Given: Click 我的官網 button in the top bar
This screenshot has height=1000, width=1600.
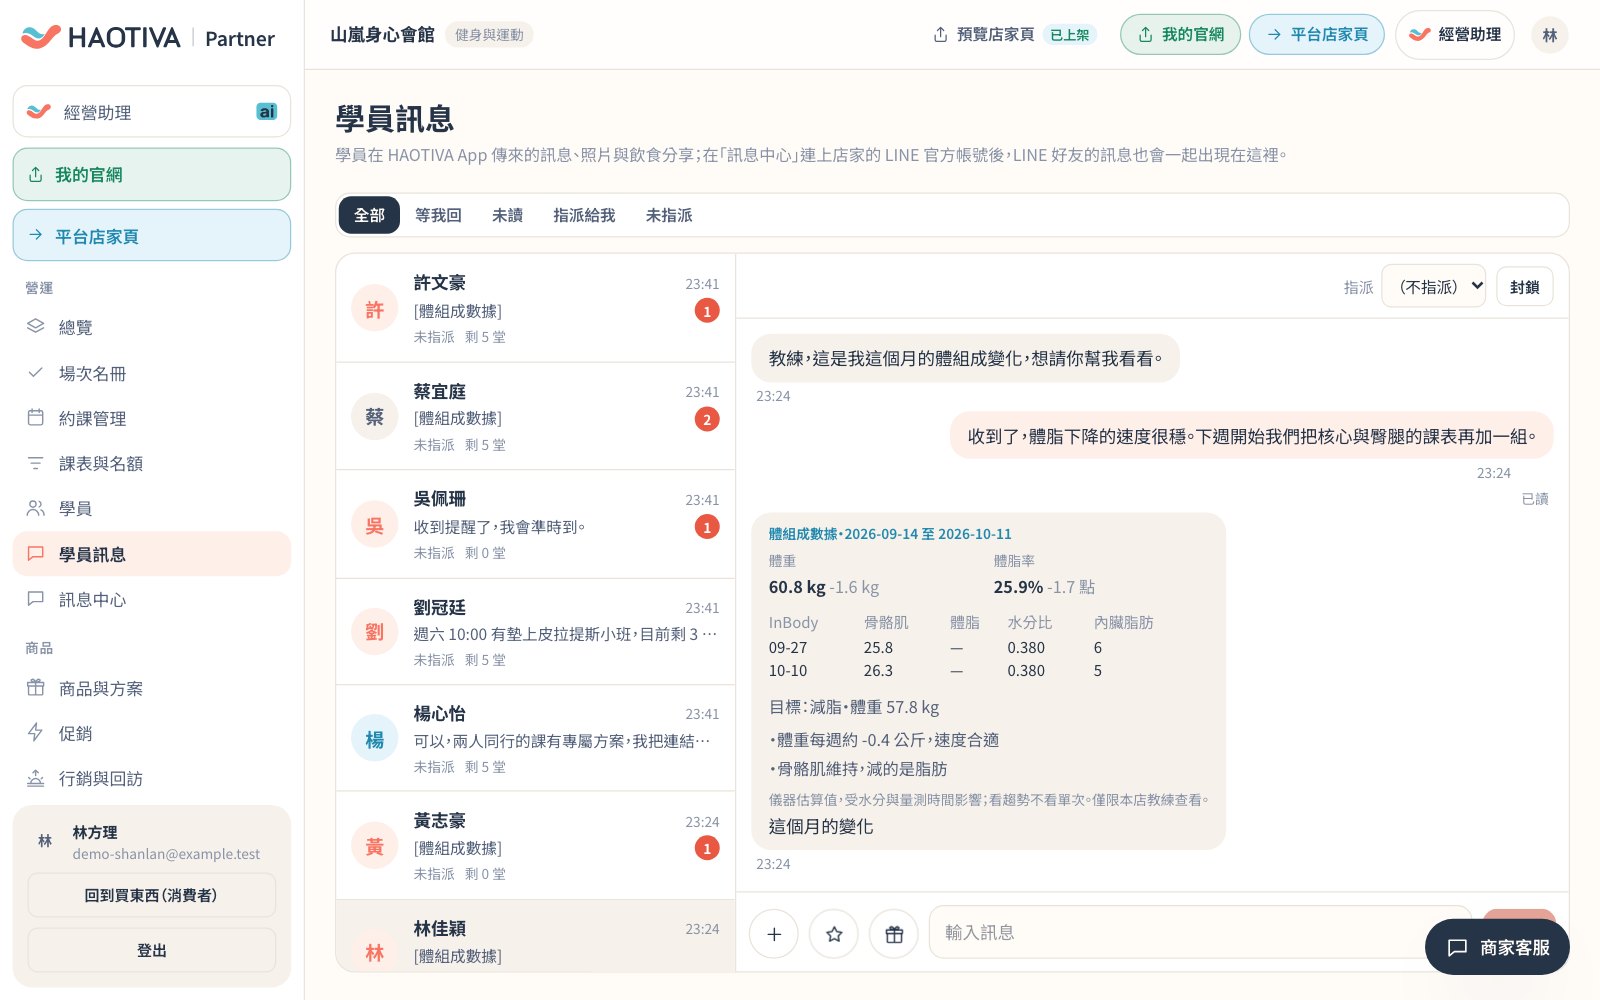Looking at the screenshot, I should [x=1181, y=35].
